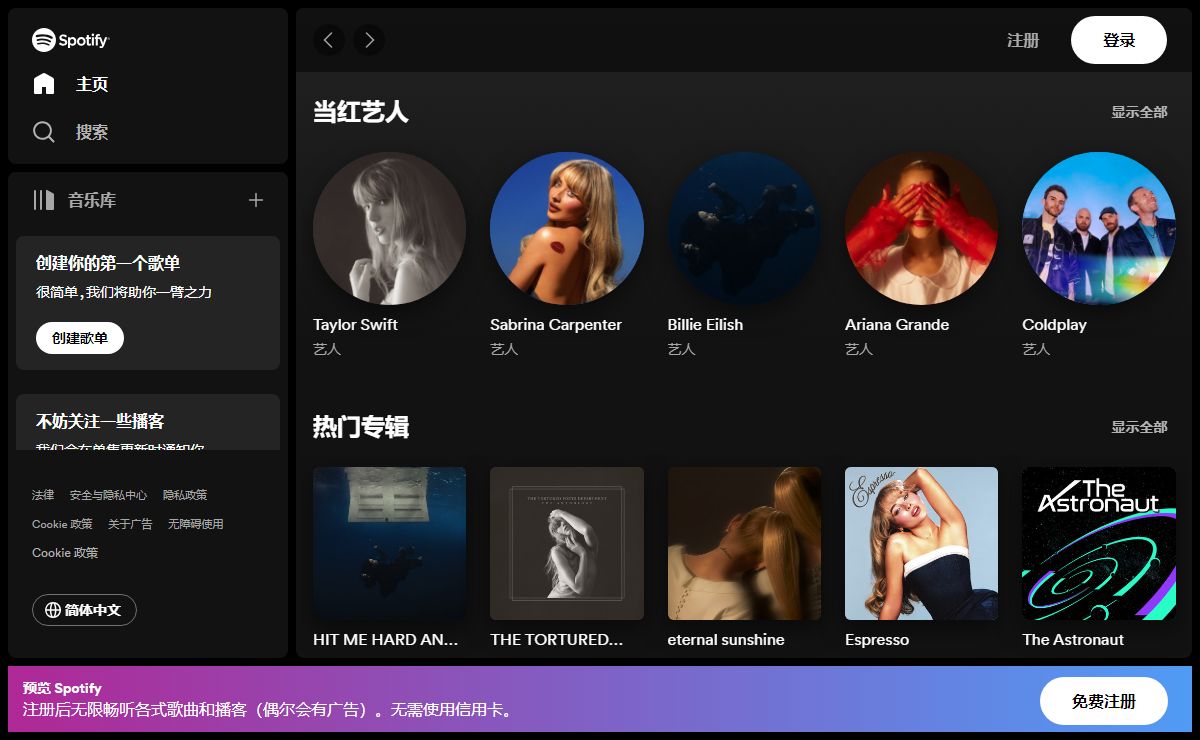Viewport: 1200px width, 740px height.
Task: Click the Espresso title text
Action: click(877, 640)
